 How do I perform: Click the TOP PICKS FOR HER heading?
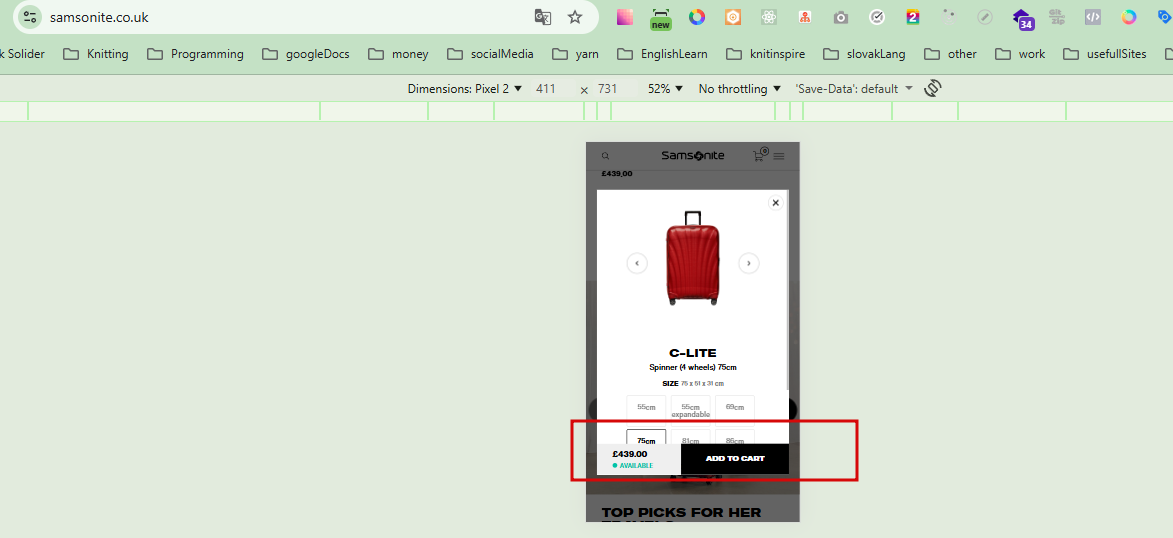(x=682, y=513)
